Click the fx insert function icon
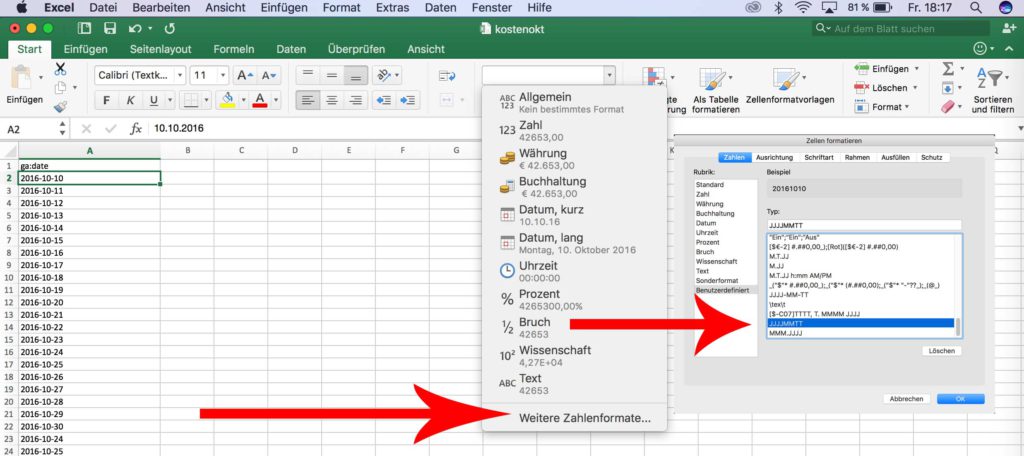 [135, 129]
